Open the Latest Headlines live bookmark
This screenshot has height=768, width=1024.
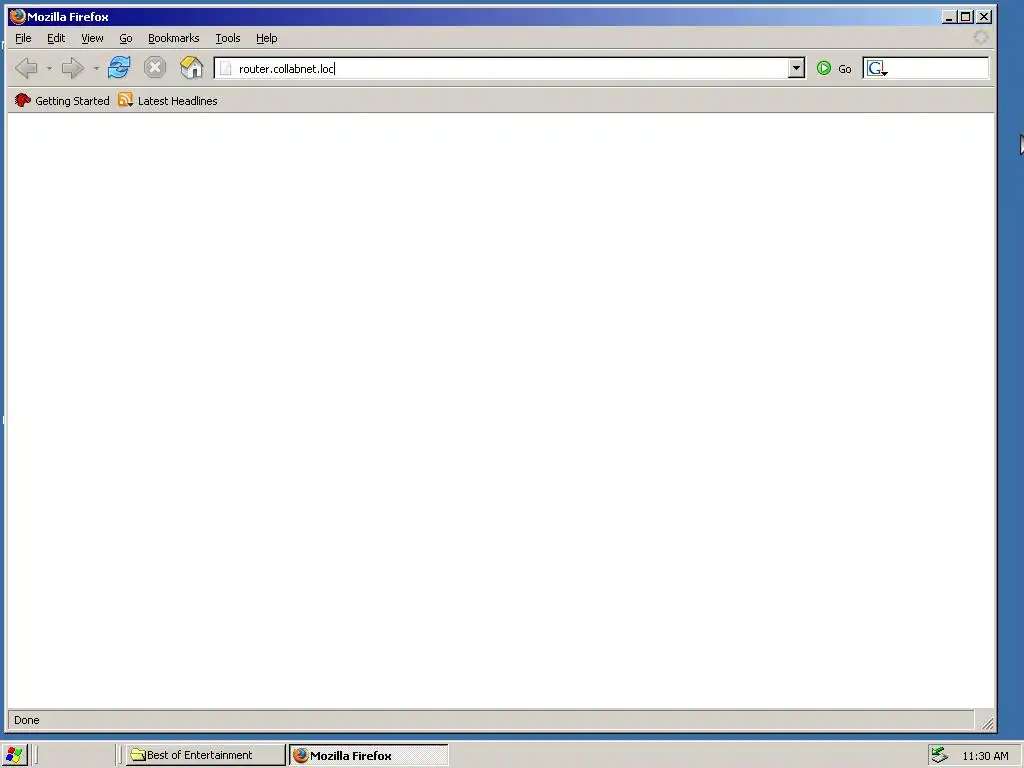point(168,101)
